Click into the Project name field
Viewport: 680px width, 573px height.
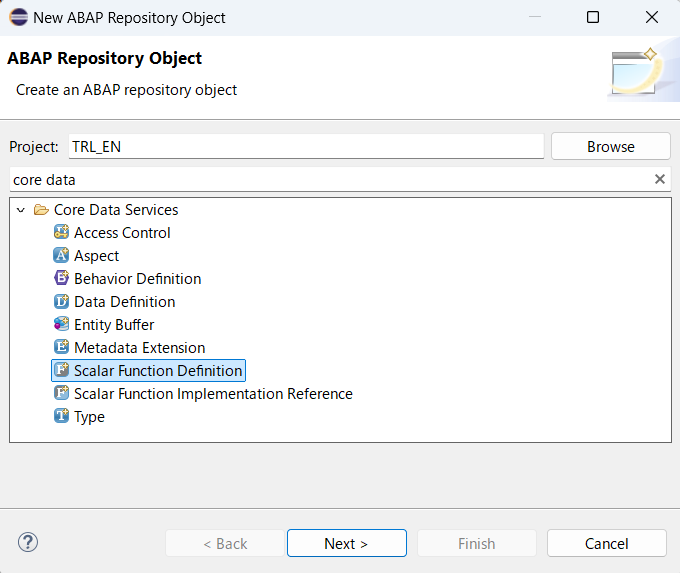(305, 146)
